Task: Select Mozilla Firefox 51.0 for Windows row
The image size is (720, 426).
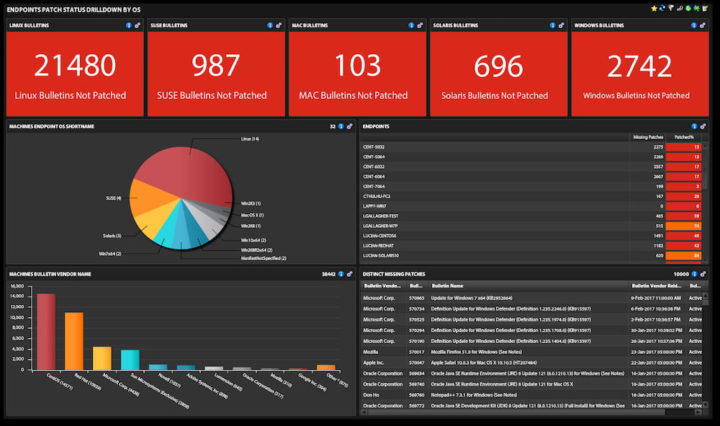Action: click(532, 352)
